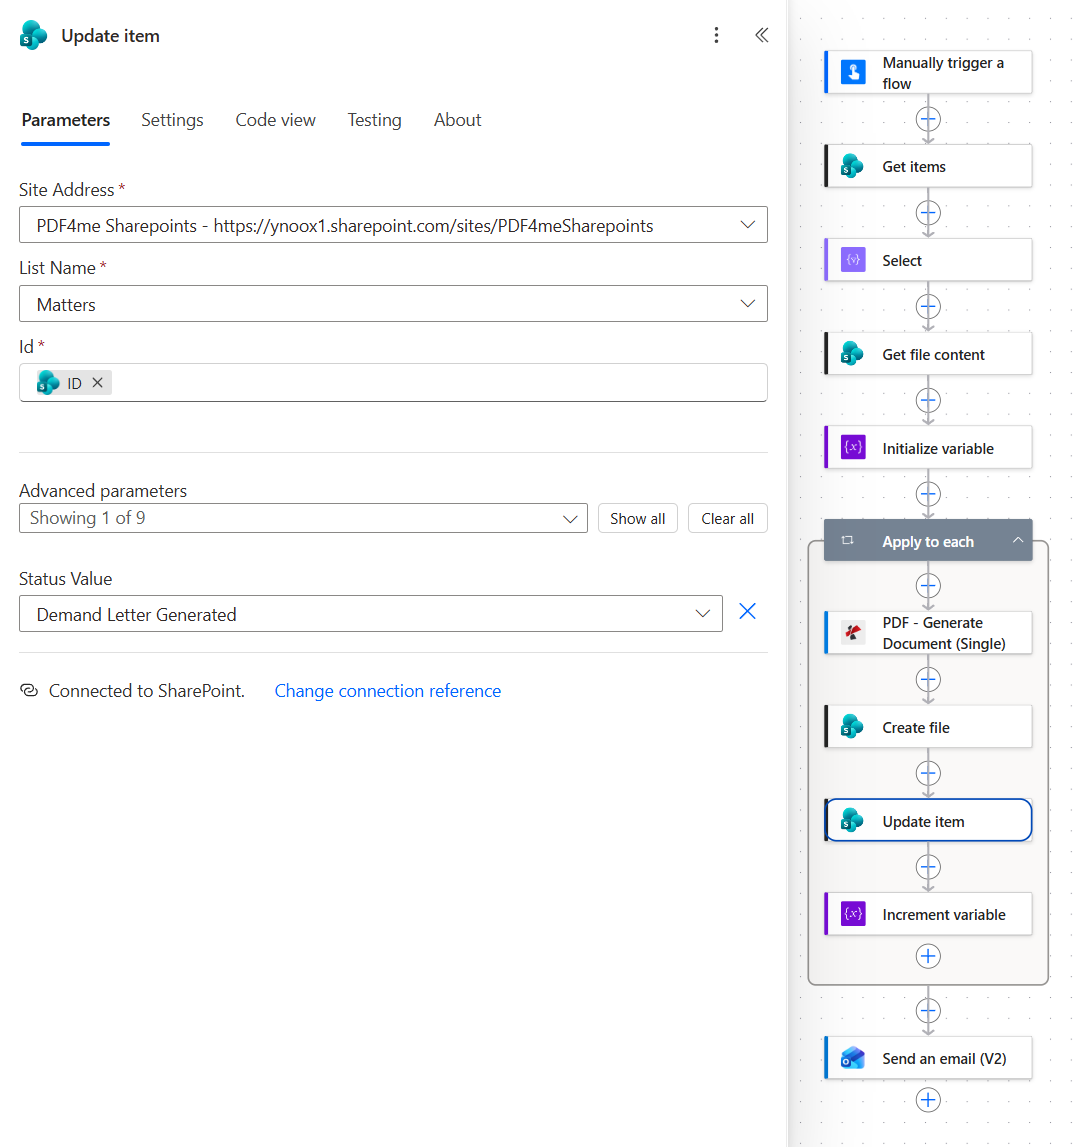Insert step before Send an email (V2)
Image resolution: width=1080 pixels, height=1147 pixels.
(928, 1011)
